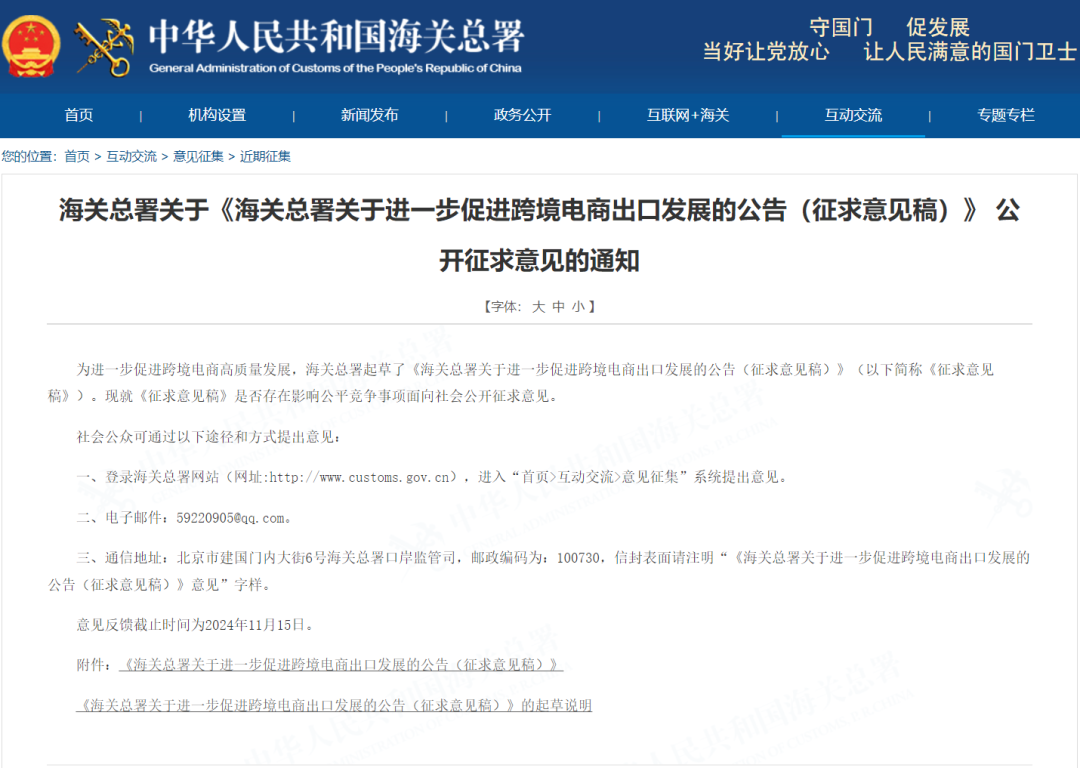Set font size to 小
Viewport: 1080px width, 768px height.
coord(579,306)
